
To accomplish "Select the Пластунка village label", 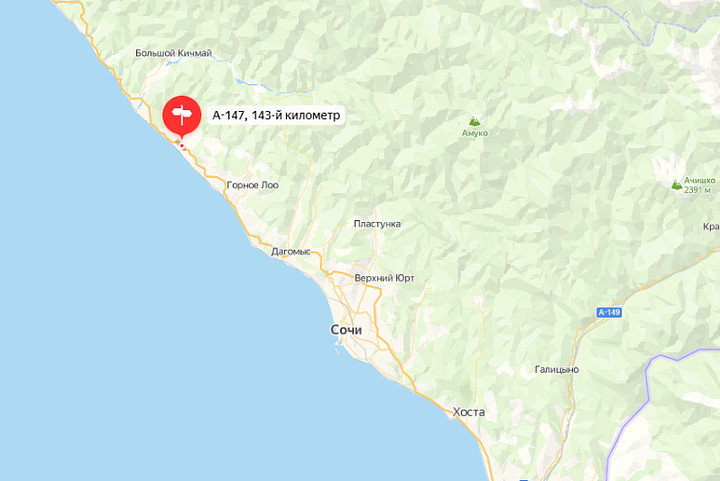I will [x=377, y=224].
